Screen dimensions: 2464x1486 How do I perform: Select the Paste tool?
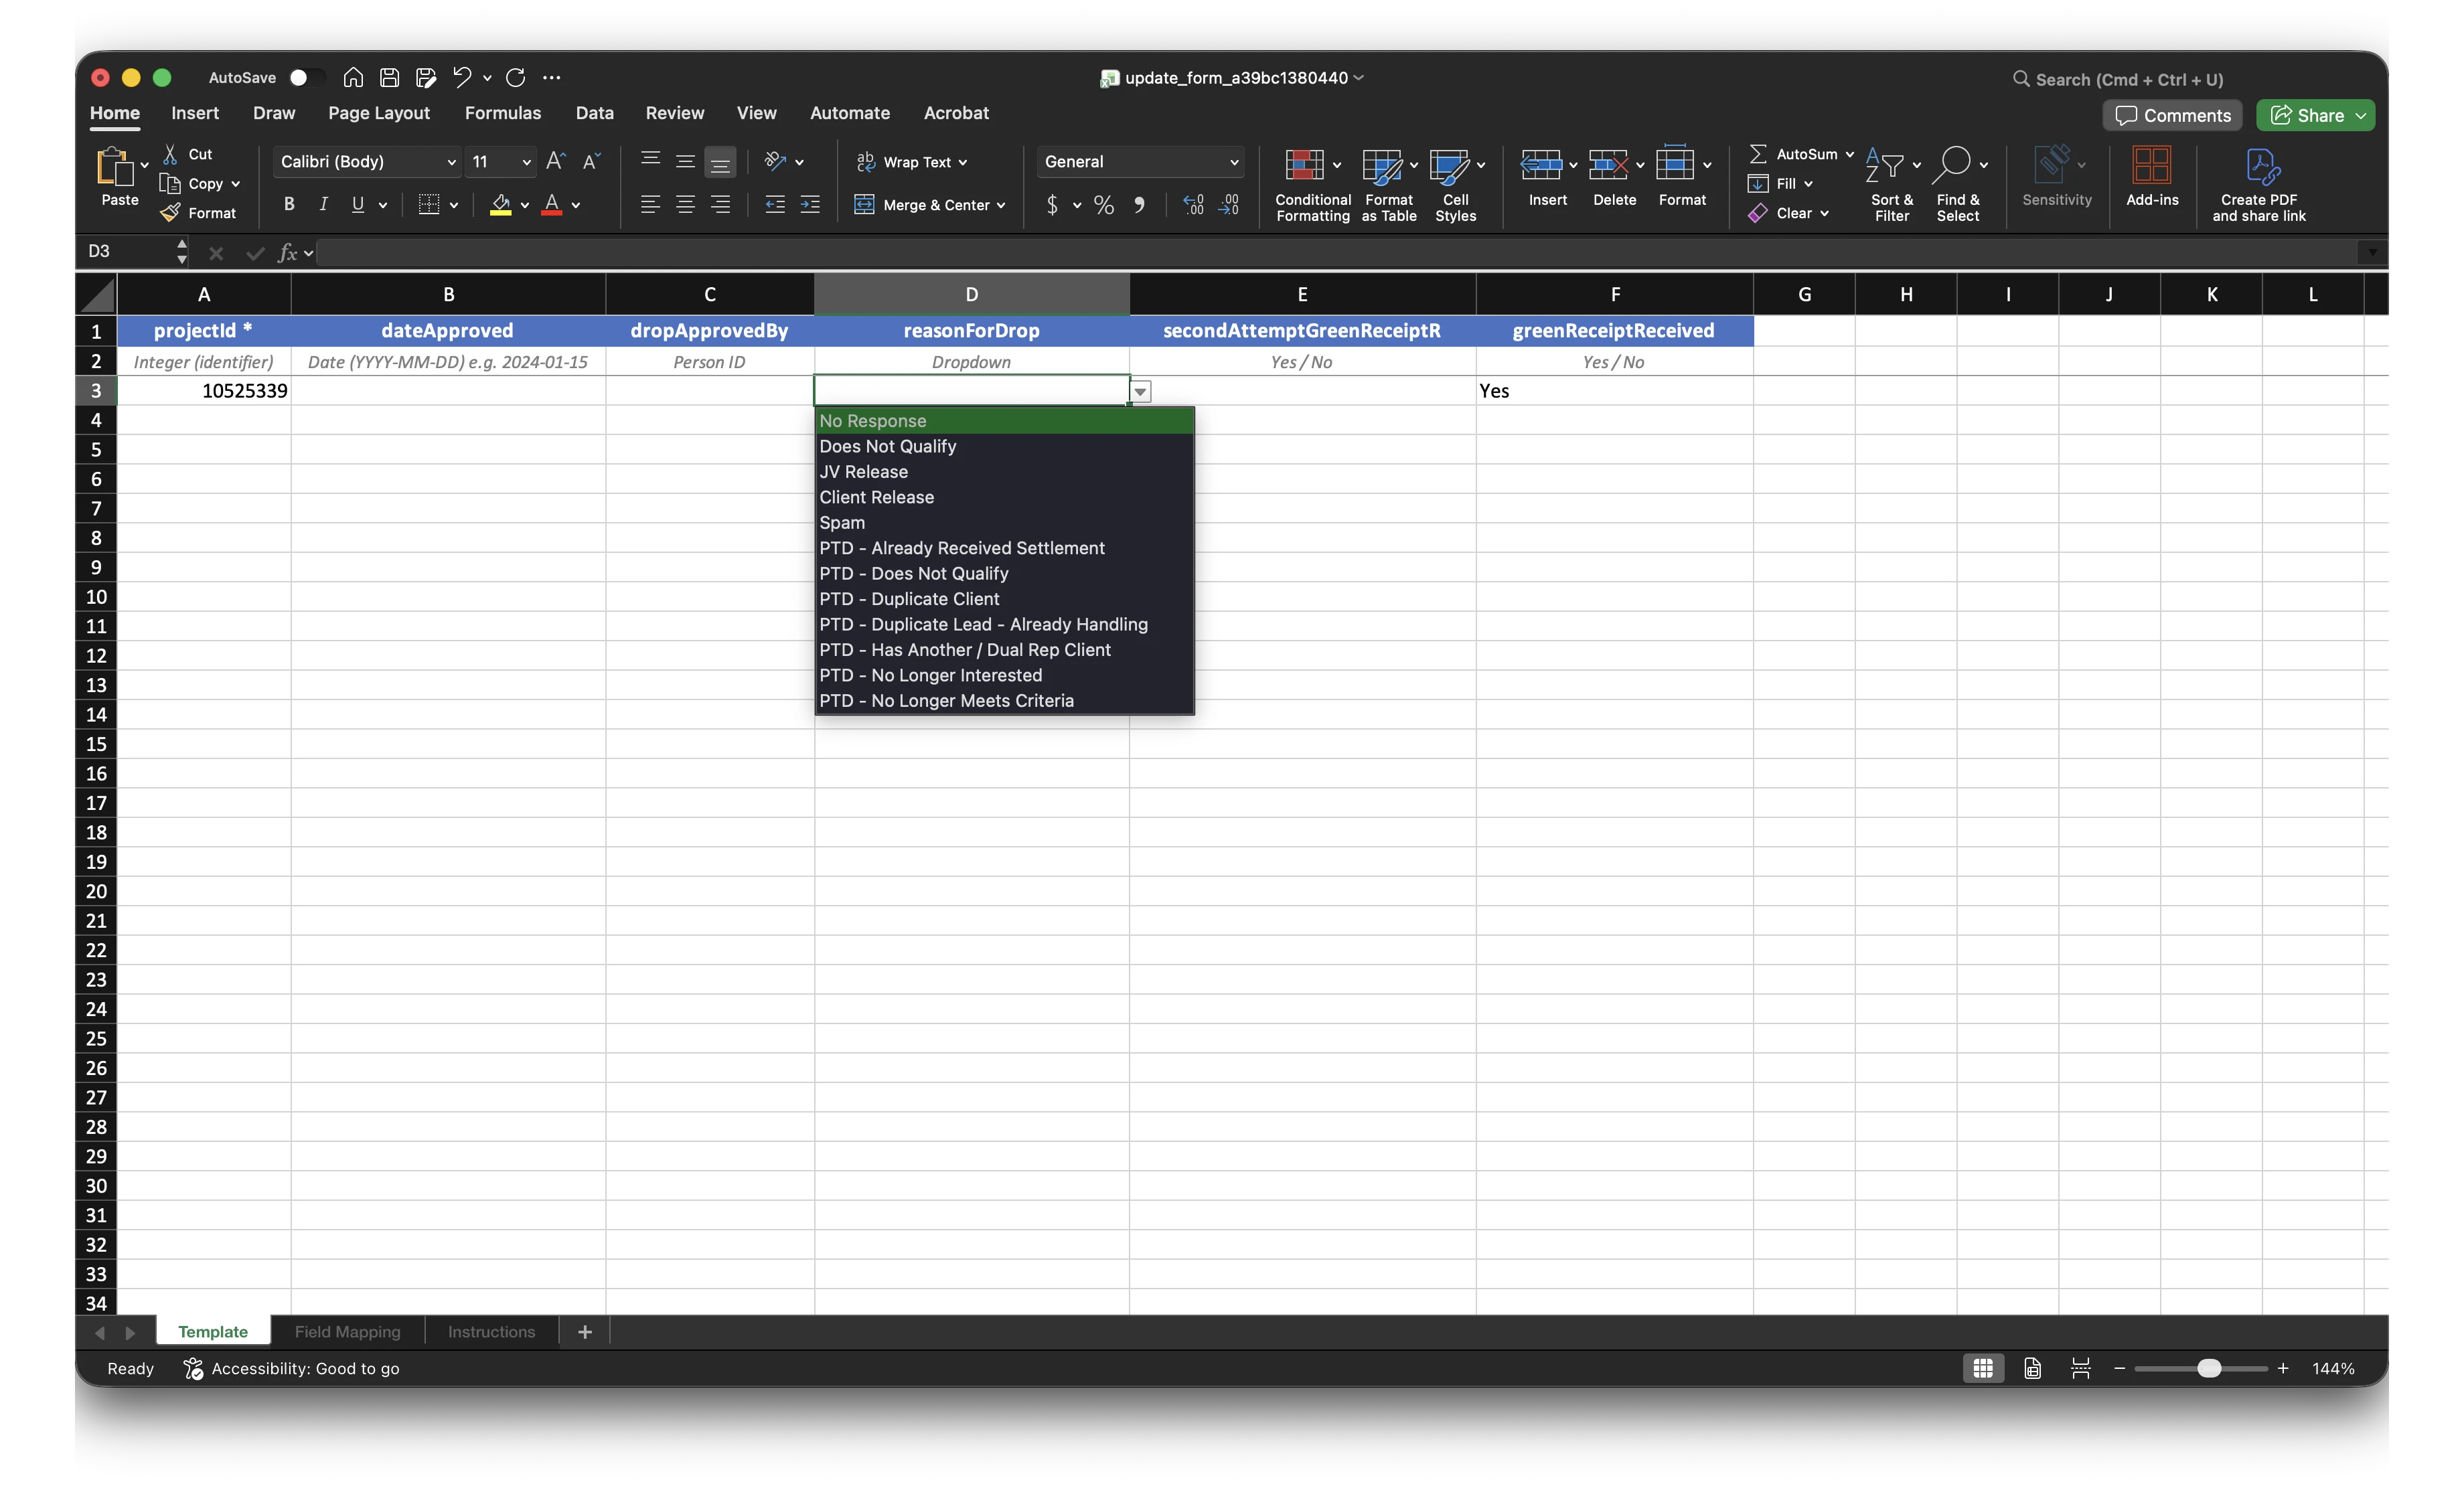coord(119,181)
